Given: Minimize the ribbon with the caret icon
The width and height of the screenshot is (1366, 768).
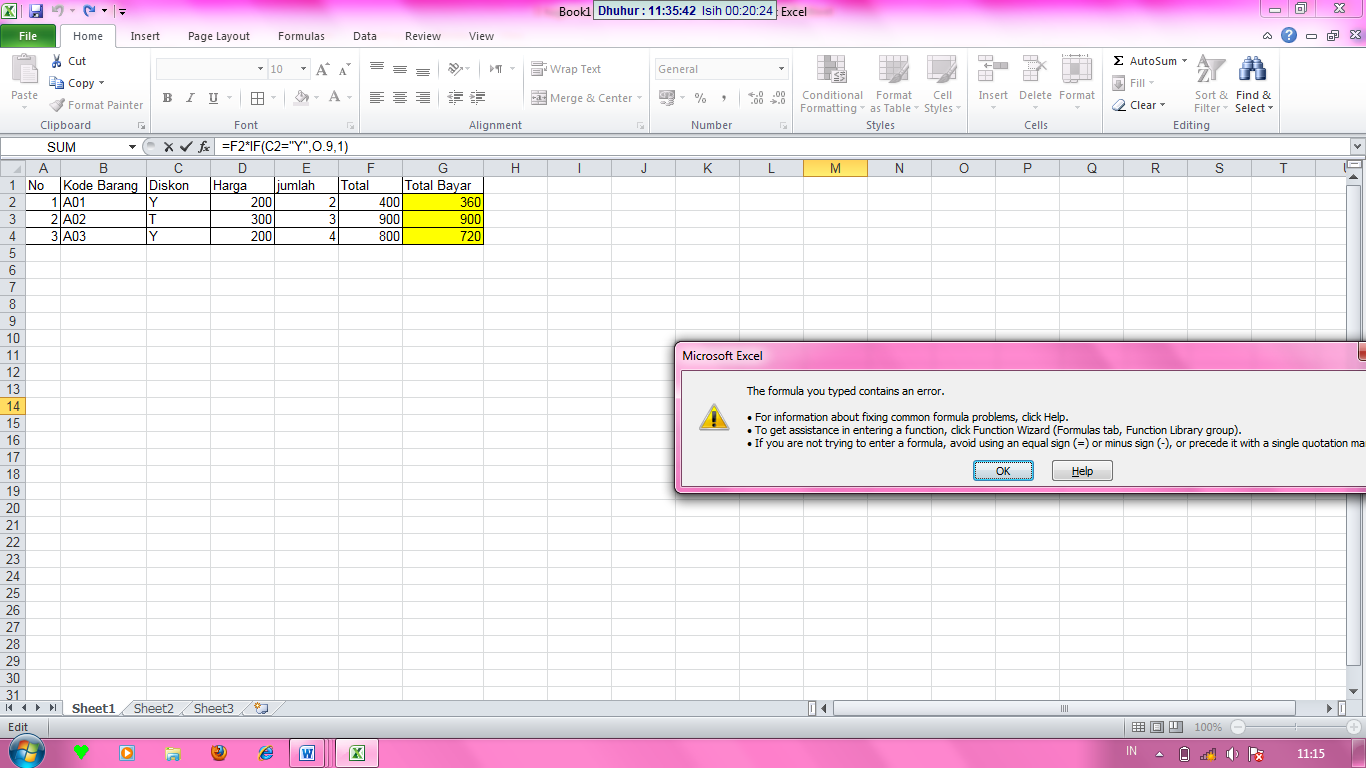Looking at the screenshot, I should pyautogui.click(x=1269, y=36).
